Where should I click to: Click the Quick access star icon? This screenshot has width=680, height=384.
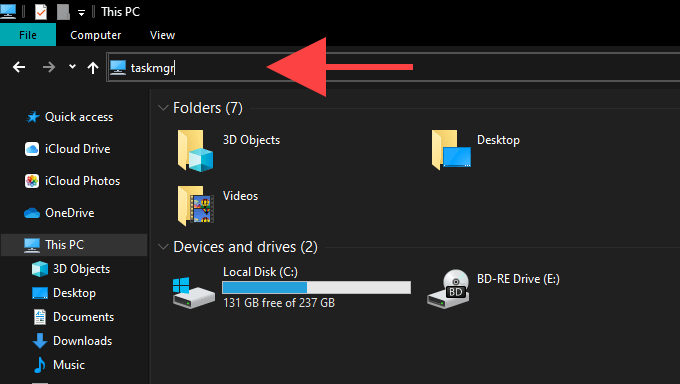pos(33,117)
